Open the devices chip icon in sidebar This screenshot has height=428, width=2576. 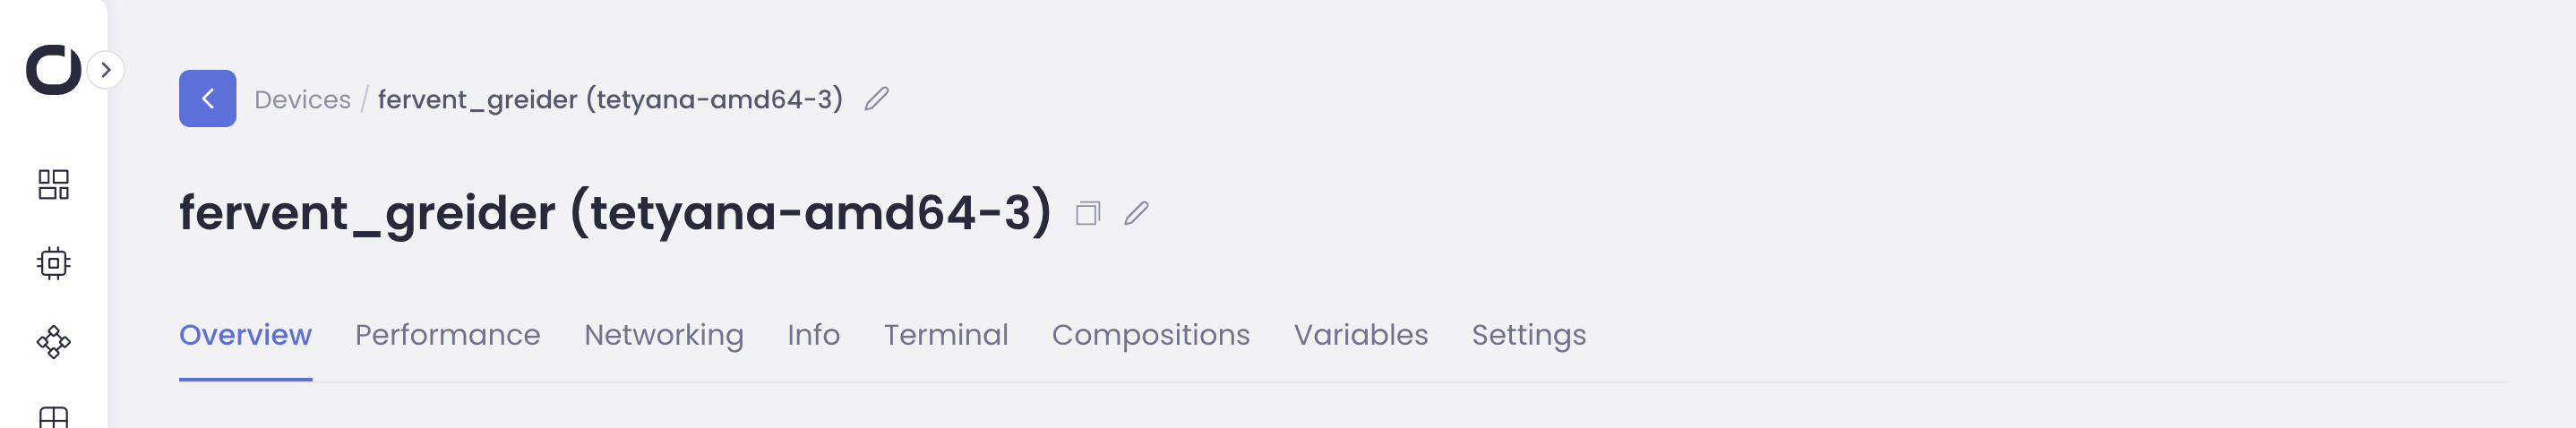(x=53, y=263)
